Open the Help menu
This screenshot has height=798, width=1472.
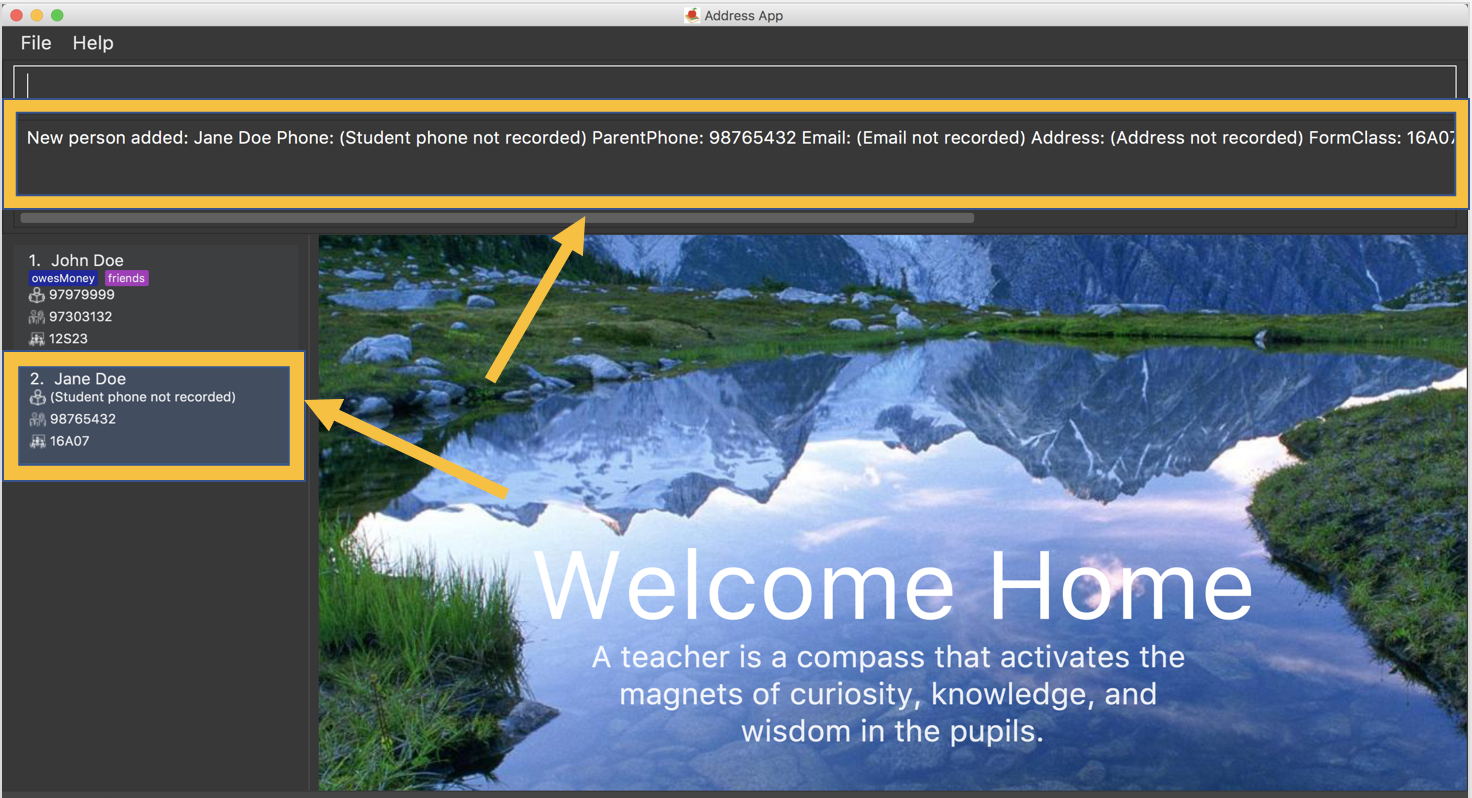coord(93,43)
